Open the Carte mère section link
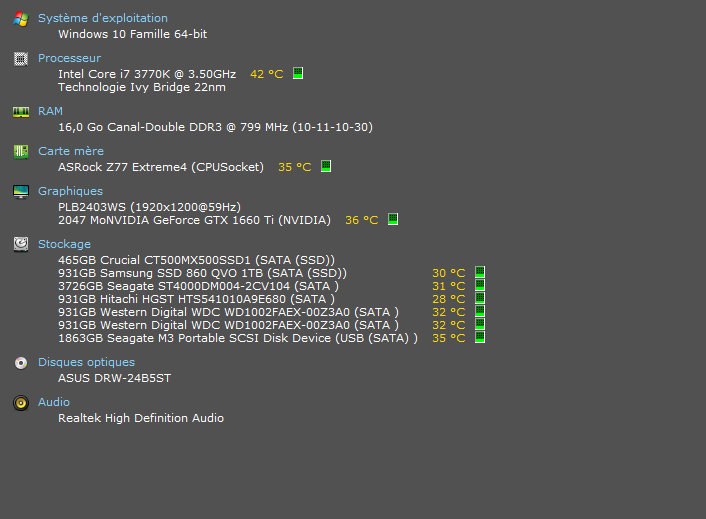 (70, 151)
